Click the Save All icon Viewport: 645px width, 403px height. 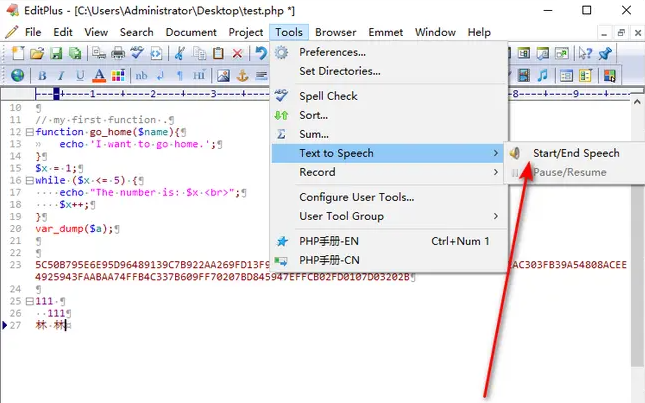tap(75, 53)
